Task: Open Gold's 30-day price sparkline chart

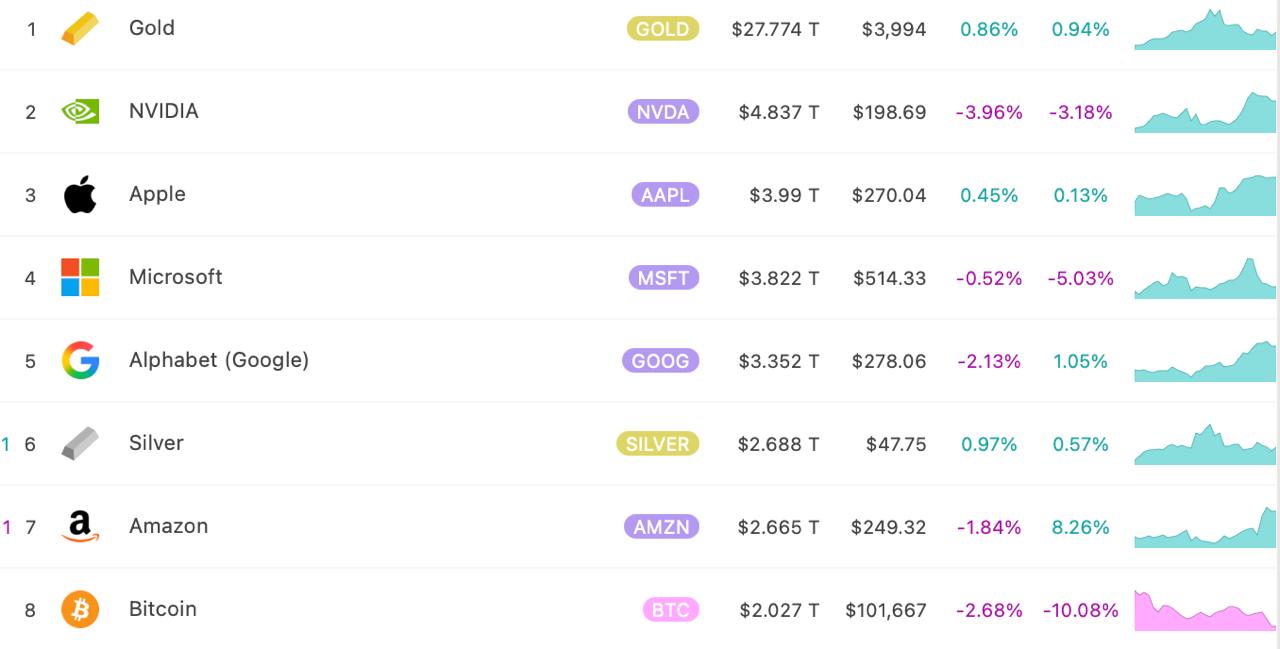Action: [1205, 32]
